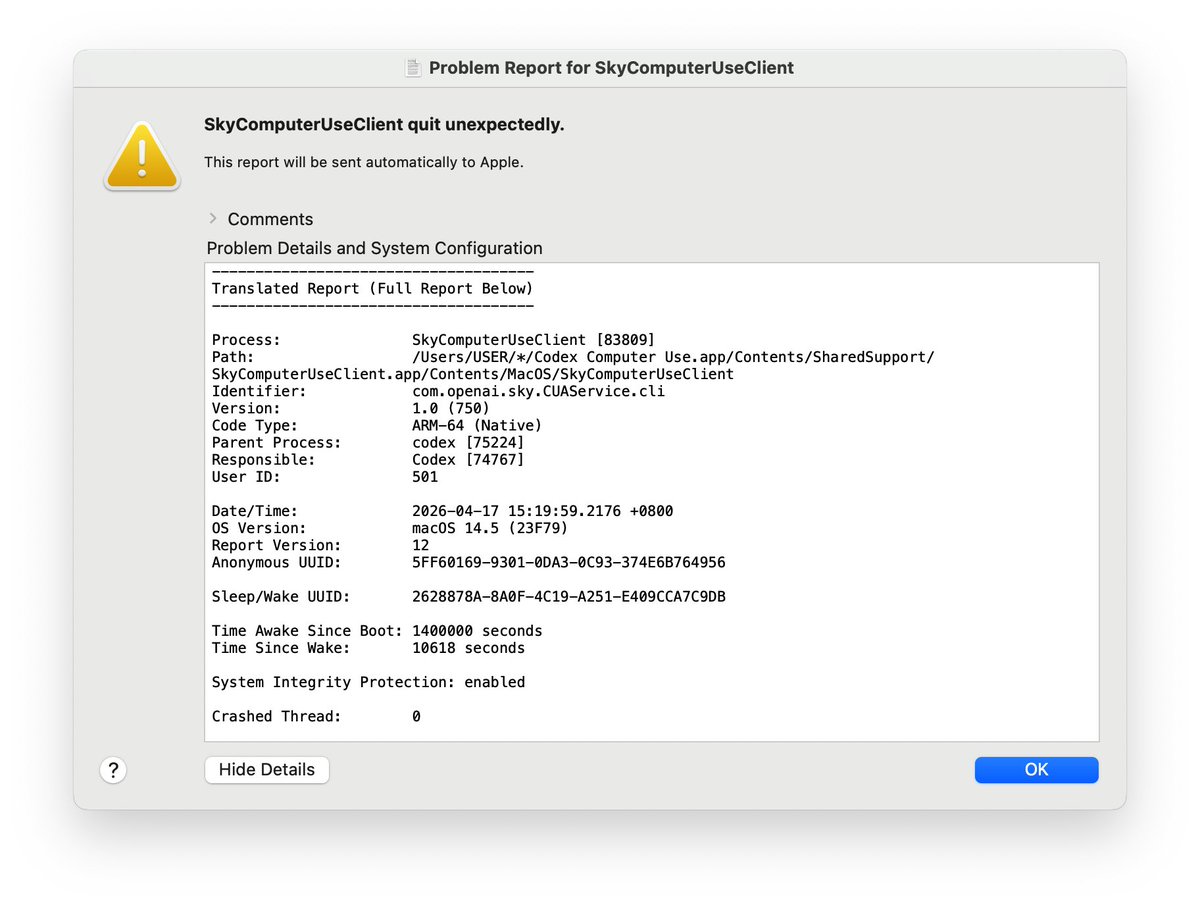This screenshot has height=907, width=1200.
Task: Click the 'Problem Report for SkyComputerUseClient' title
Action: pos(611,68)
